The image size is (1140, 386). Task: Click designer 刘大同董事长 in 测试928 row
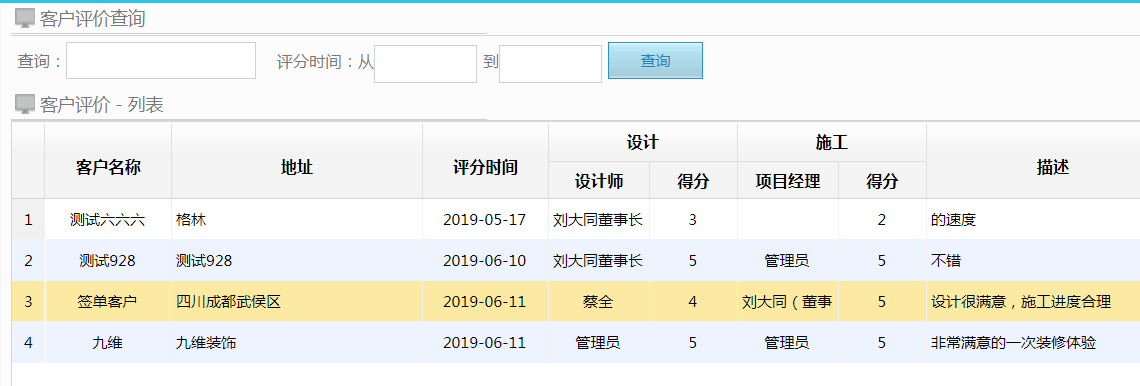(598, 260)
